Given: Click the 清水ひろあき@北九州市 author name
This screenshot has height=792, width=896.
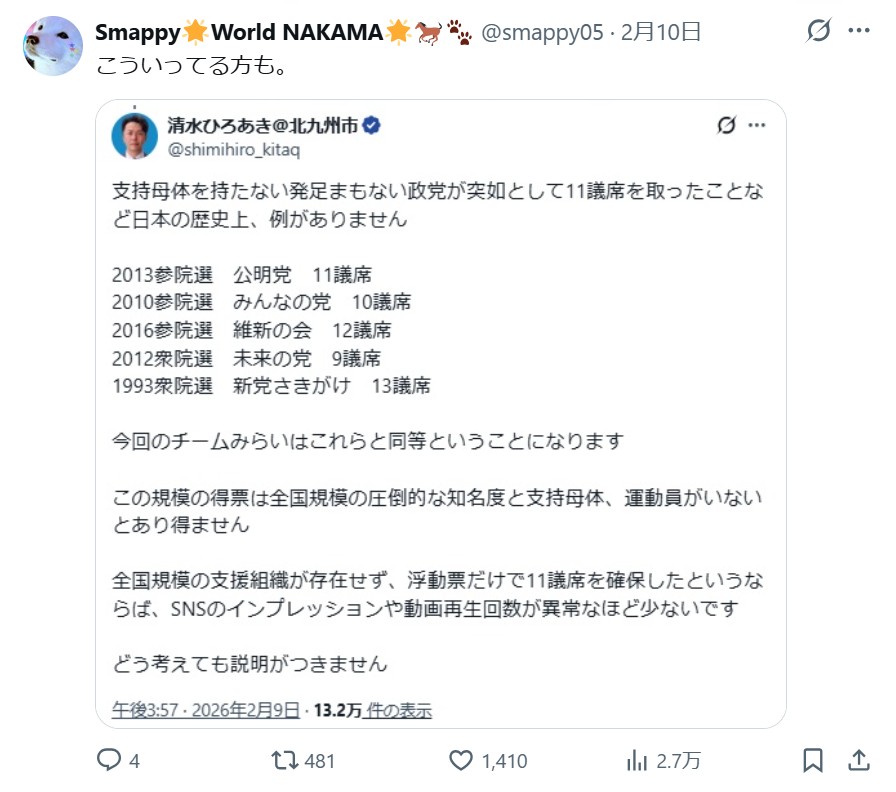Looking at the screenshot, I should 262,126.
